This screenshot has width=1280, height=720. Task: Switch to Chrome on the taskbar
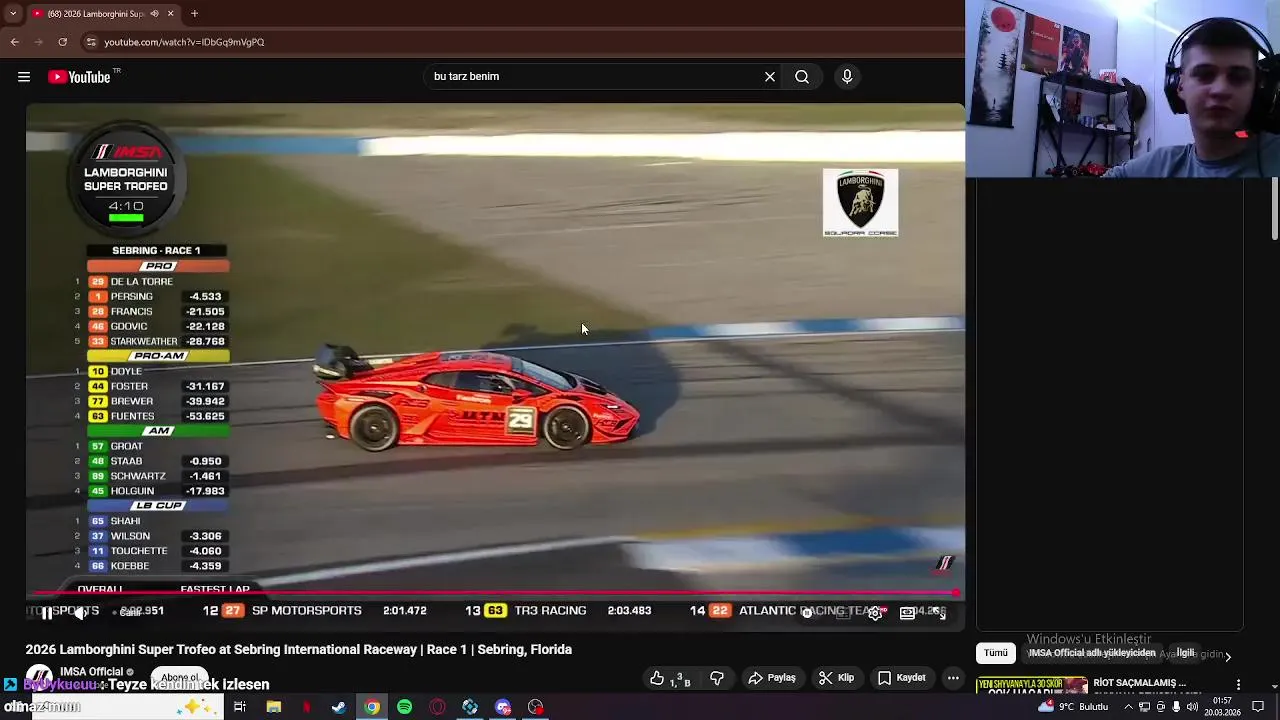[x=372, y=707]
